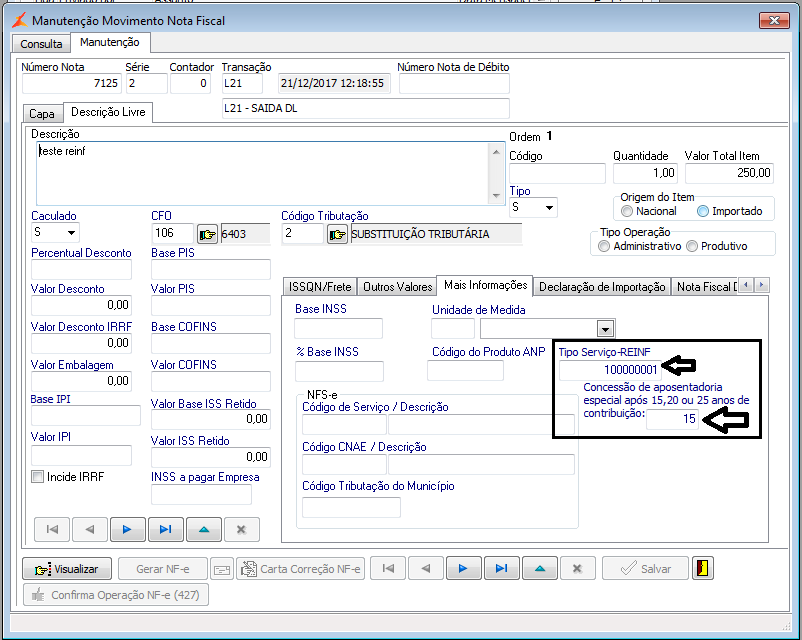Viewport: 802px width, 640px height.
Task: Click next record arrow in bottom toolbar
Action: [463, 568]
